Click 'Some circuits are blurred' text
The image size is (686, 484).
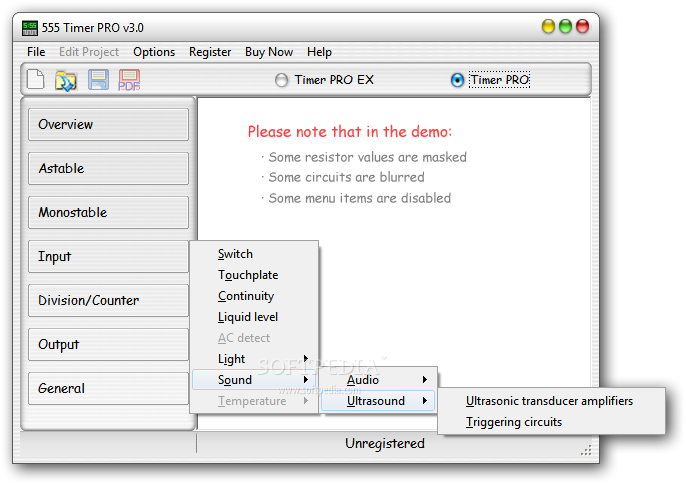(346, 177)
